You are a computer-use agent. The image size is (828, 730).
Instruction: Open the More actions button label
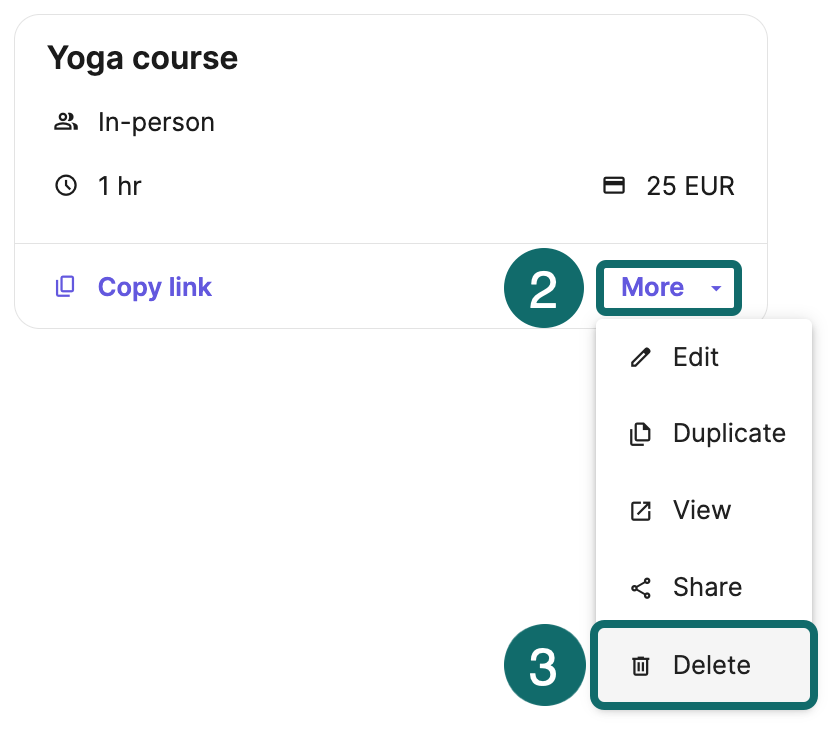tap(652, 288)
